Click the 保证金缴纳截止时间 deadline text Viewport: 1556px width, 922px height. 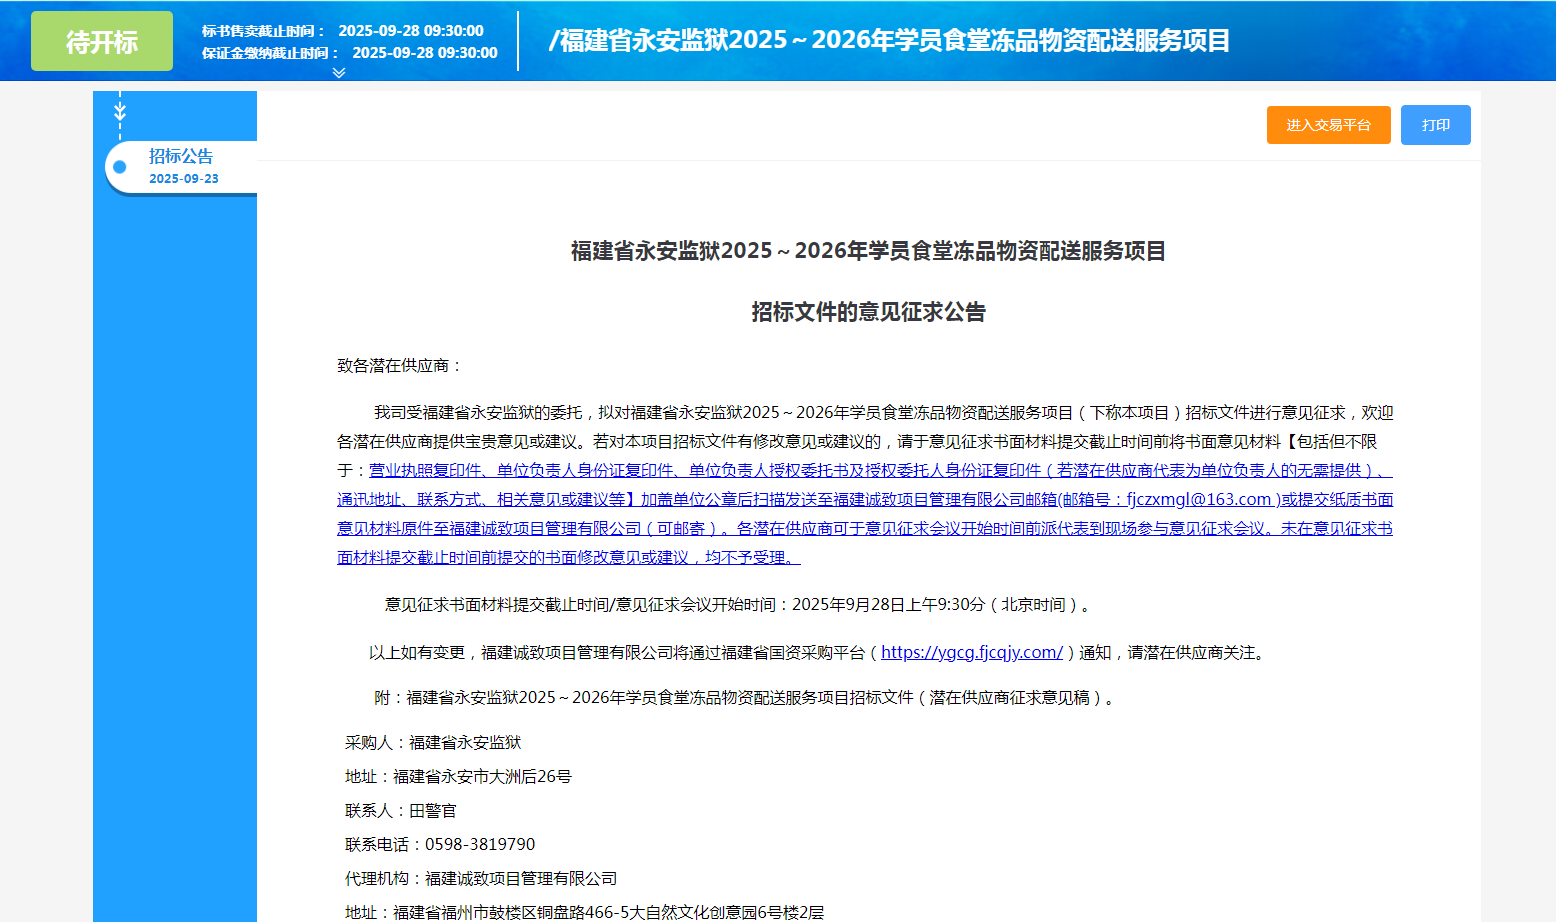(x=350, y=53)
